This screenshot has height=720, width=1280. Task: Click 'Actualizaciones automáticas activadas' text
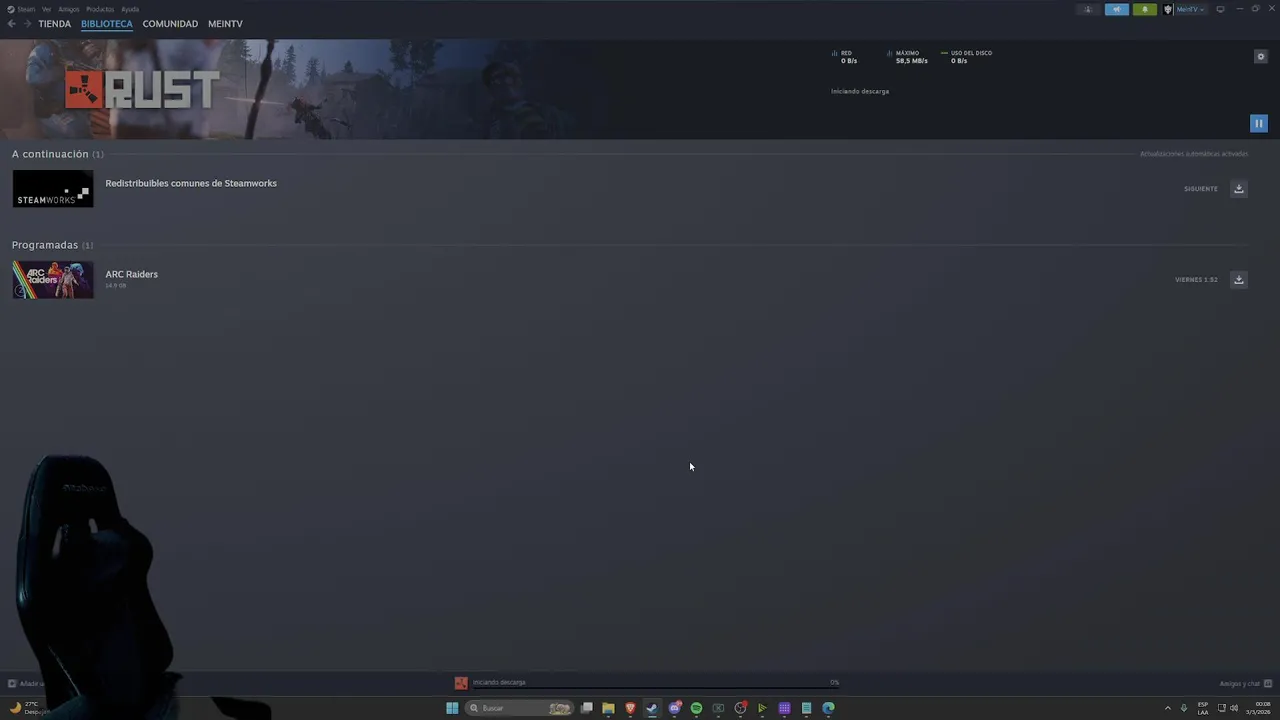click(1194, 154)
